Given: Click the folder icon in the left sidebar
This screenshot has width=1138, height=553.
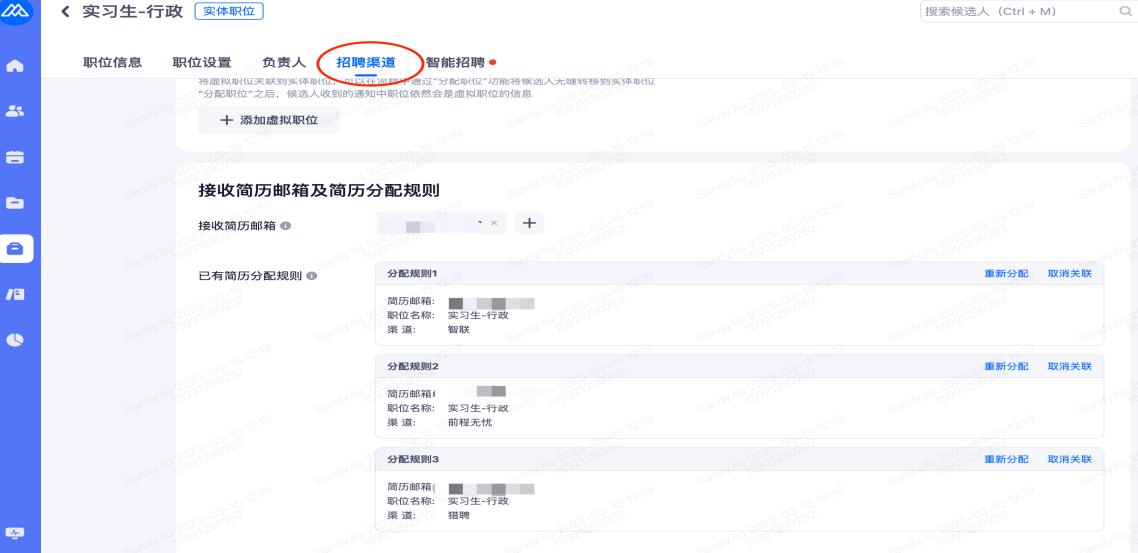Looking at the screenshot, I should click(15, 203).
